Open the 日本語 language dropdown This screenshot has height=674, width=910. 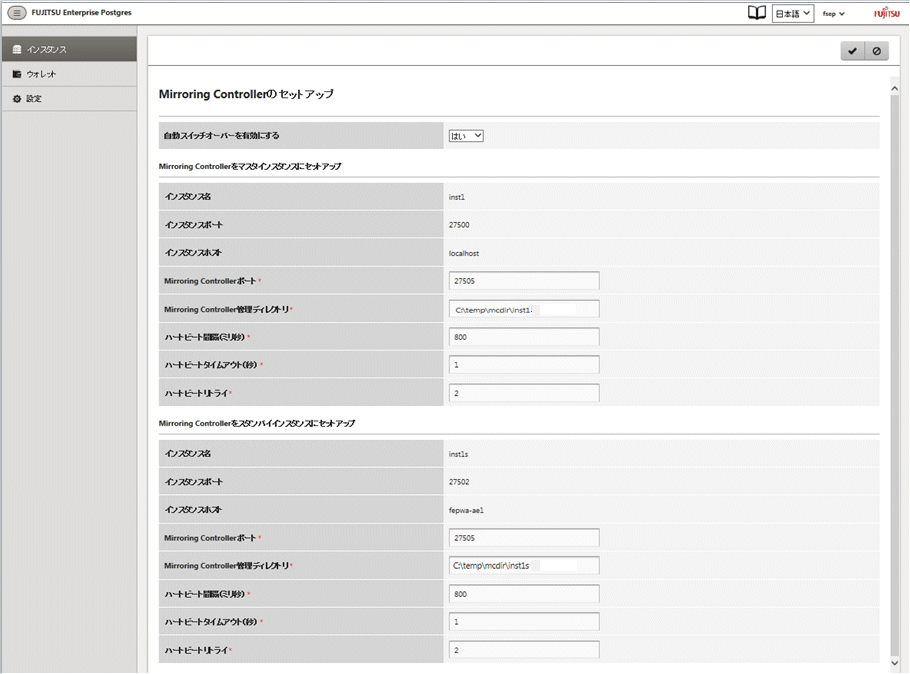coord(793,13)
